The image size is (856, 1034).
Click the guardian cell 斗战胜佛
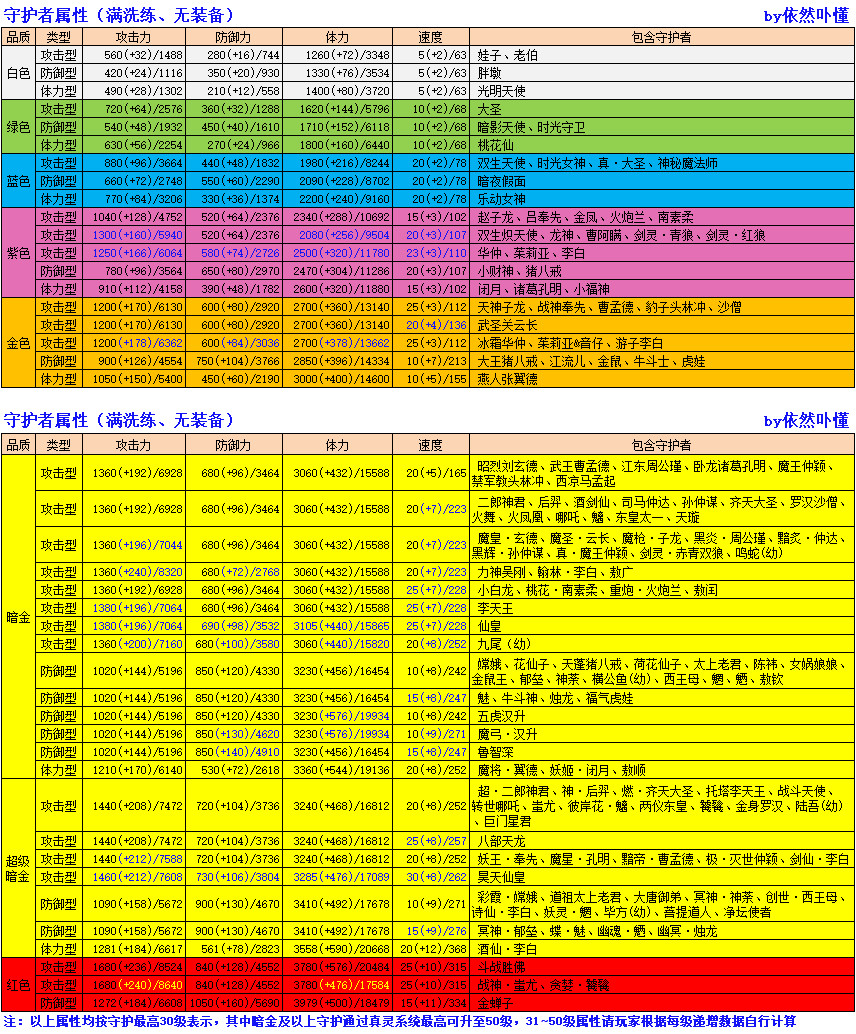[x=661, y=967]
